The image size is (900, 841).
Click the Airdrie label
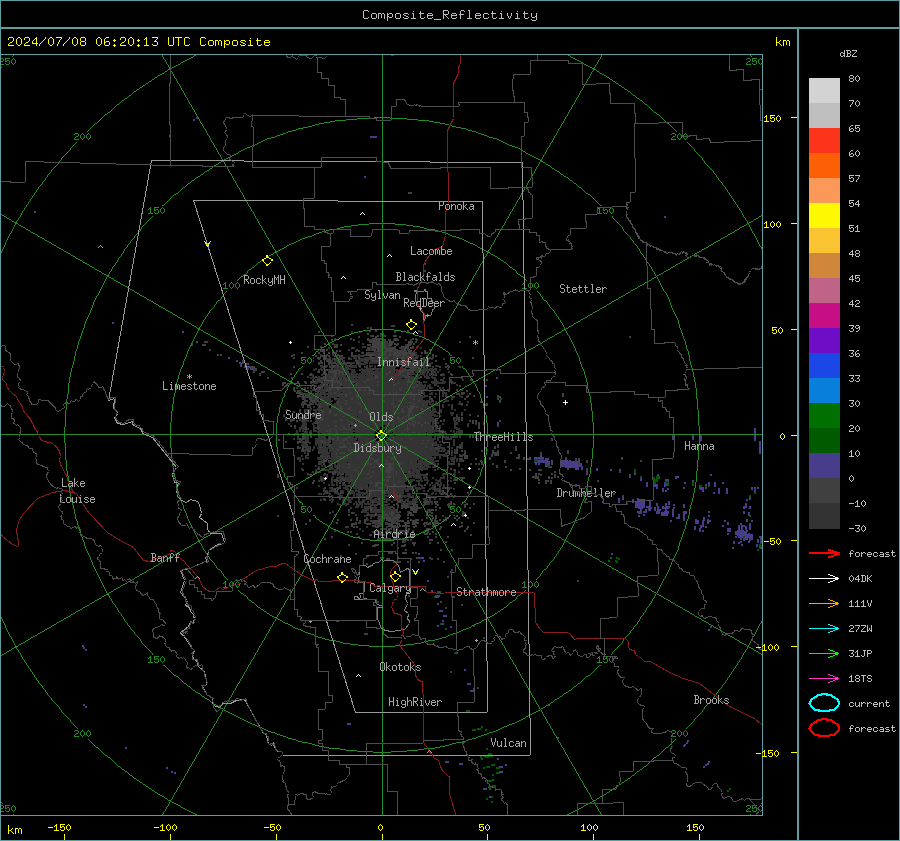coord(394,534)
